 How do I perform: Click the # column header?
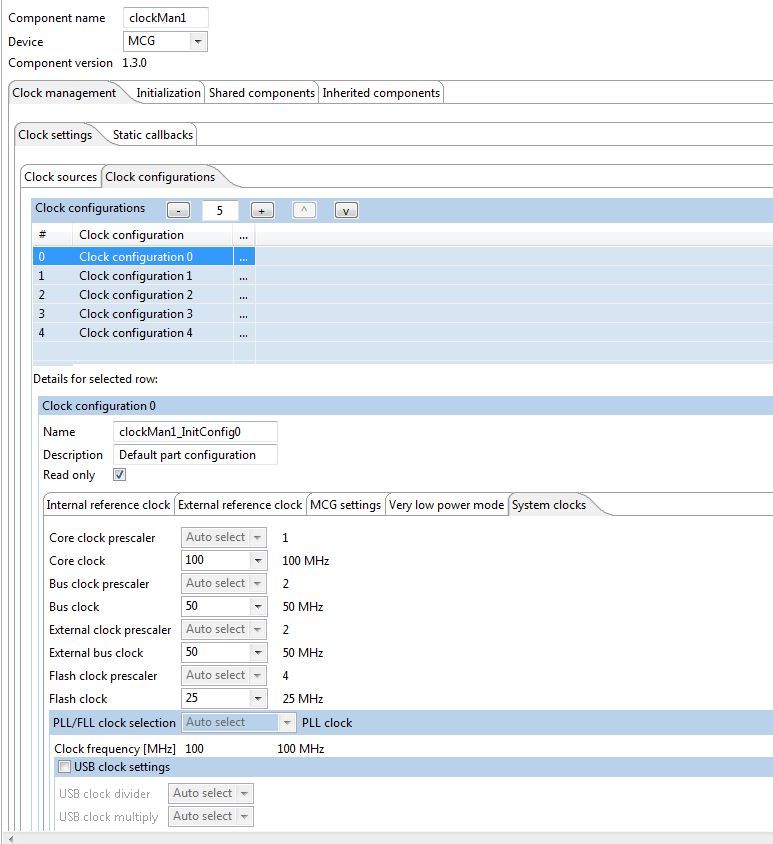(52, 235)
